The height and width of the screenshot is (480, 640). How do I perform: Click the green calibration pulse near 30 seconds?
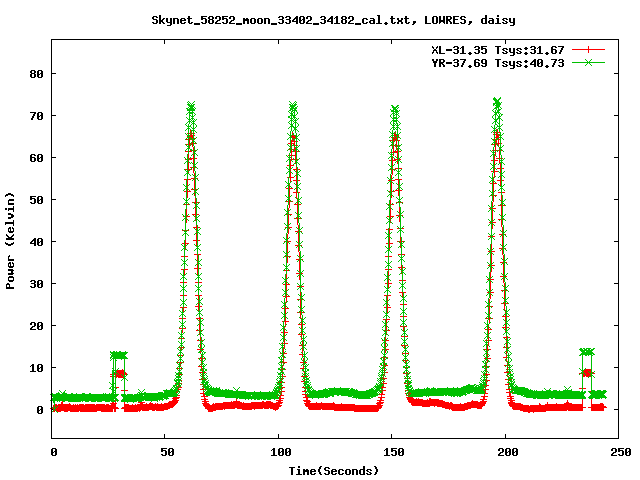(119, 355)
